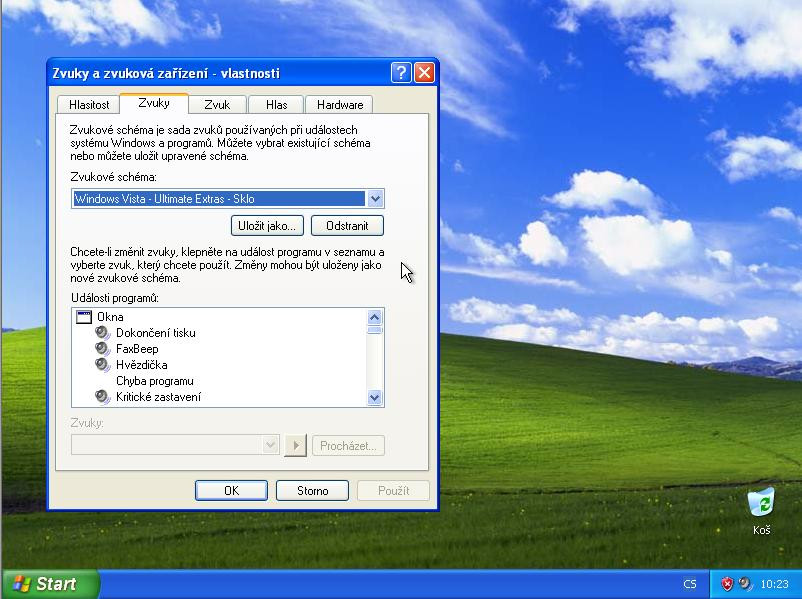Click the Uložit jako... button
802x599 pixels.
pos(267,226)
